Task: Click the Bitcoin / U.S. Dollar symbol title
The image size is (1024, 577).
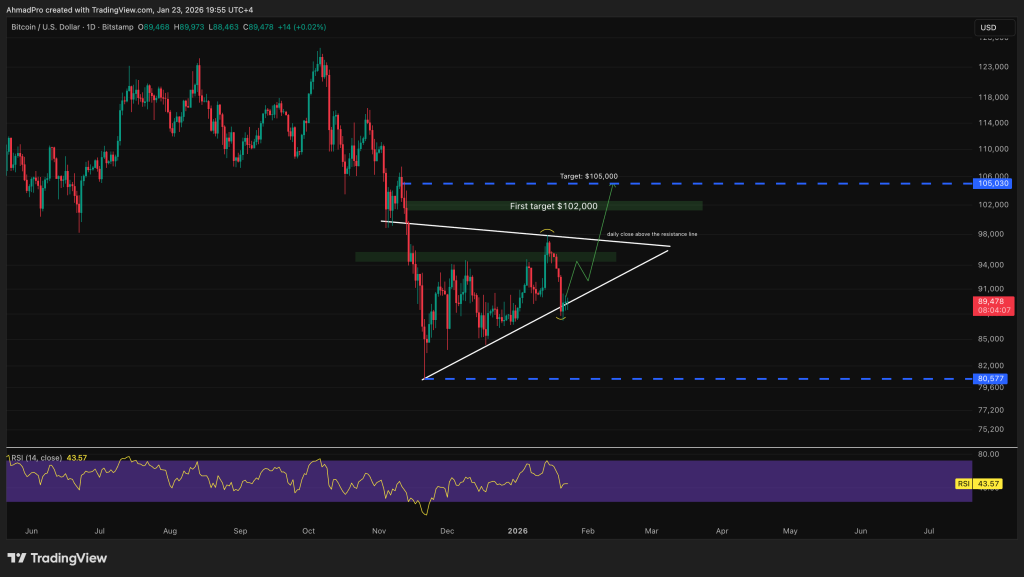Action: coord(59,27)
